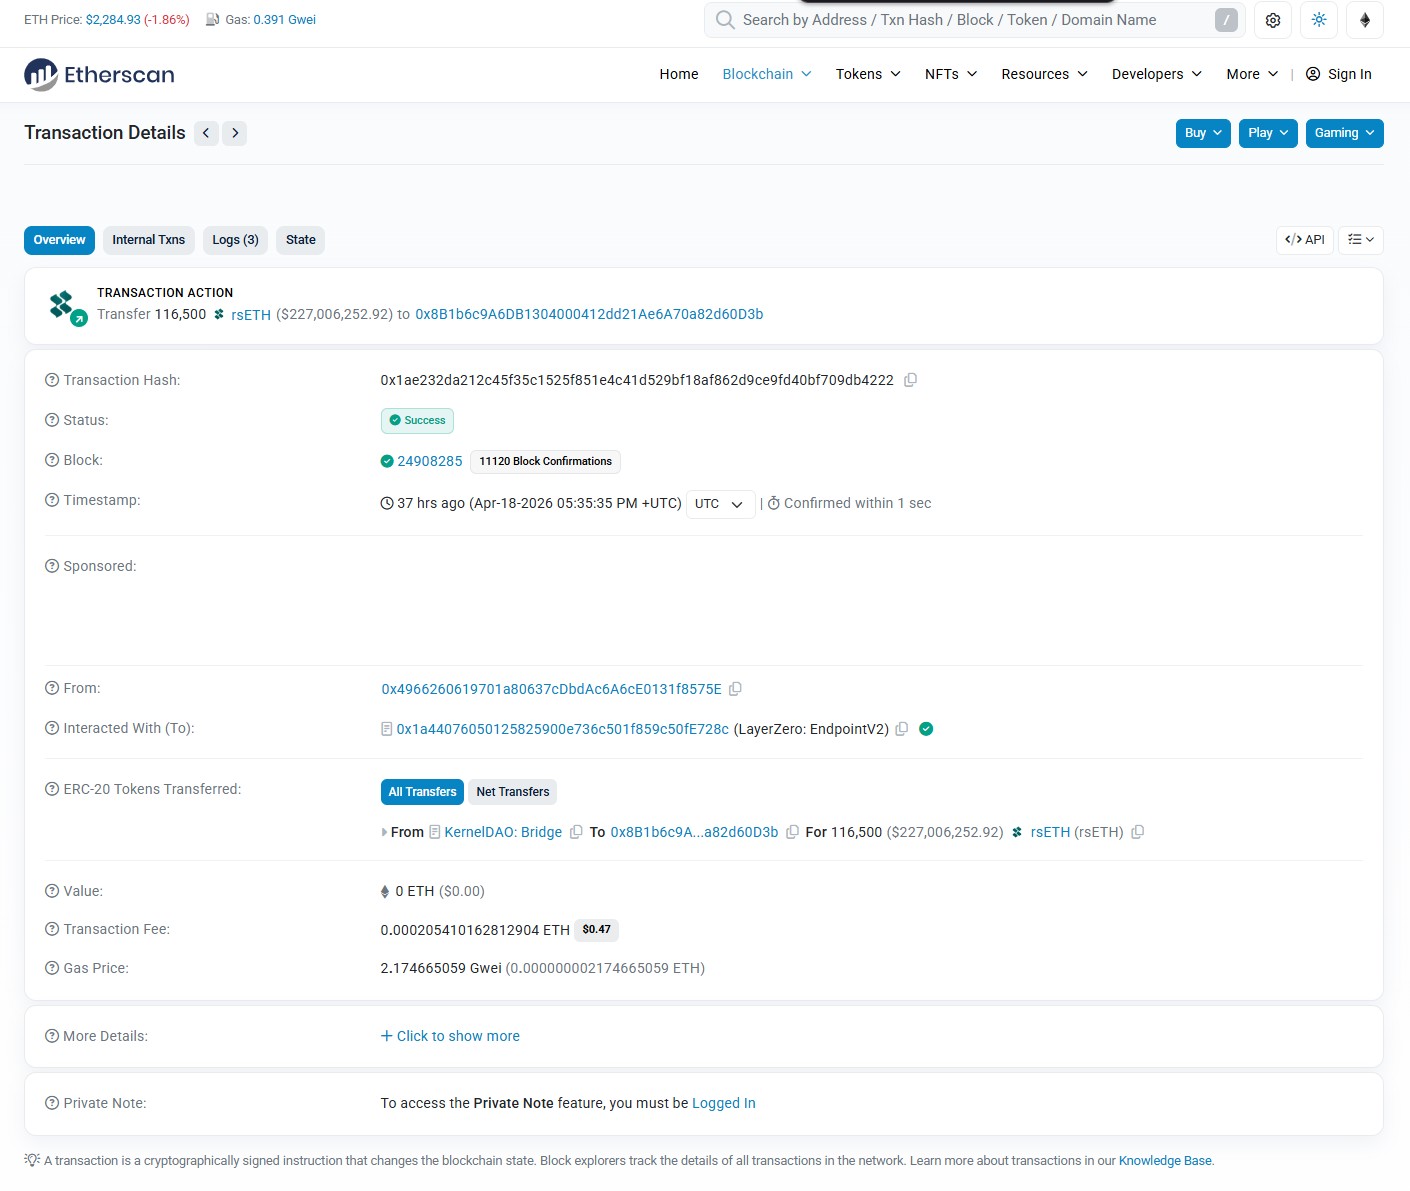Copy the rsETH token address

click(1137, 832)
